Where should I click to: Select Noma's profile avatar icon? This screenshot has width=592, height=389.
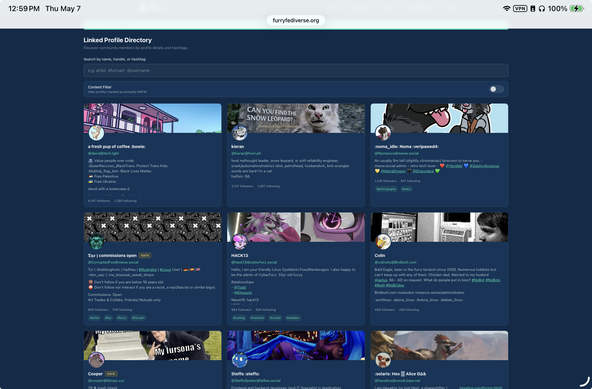point(383,133)
